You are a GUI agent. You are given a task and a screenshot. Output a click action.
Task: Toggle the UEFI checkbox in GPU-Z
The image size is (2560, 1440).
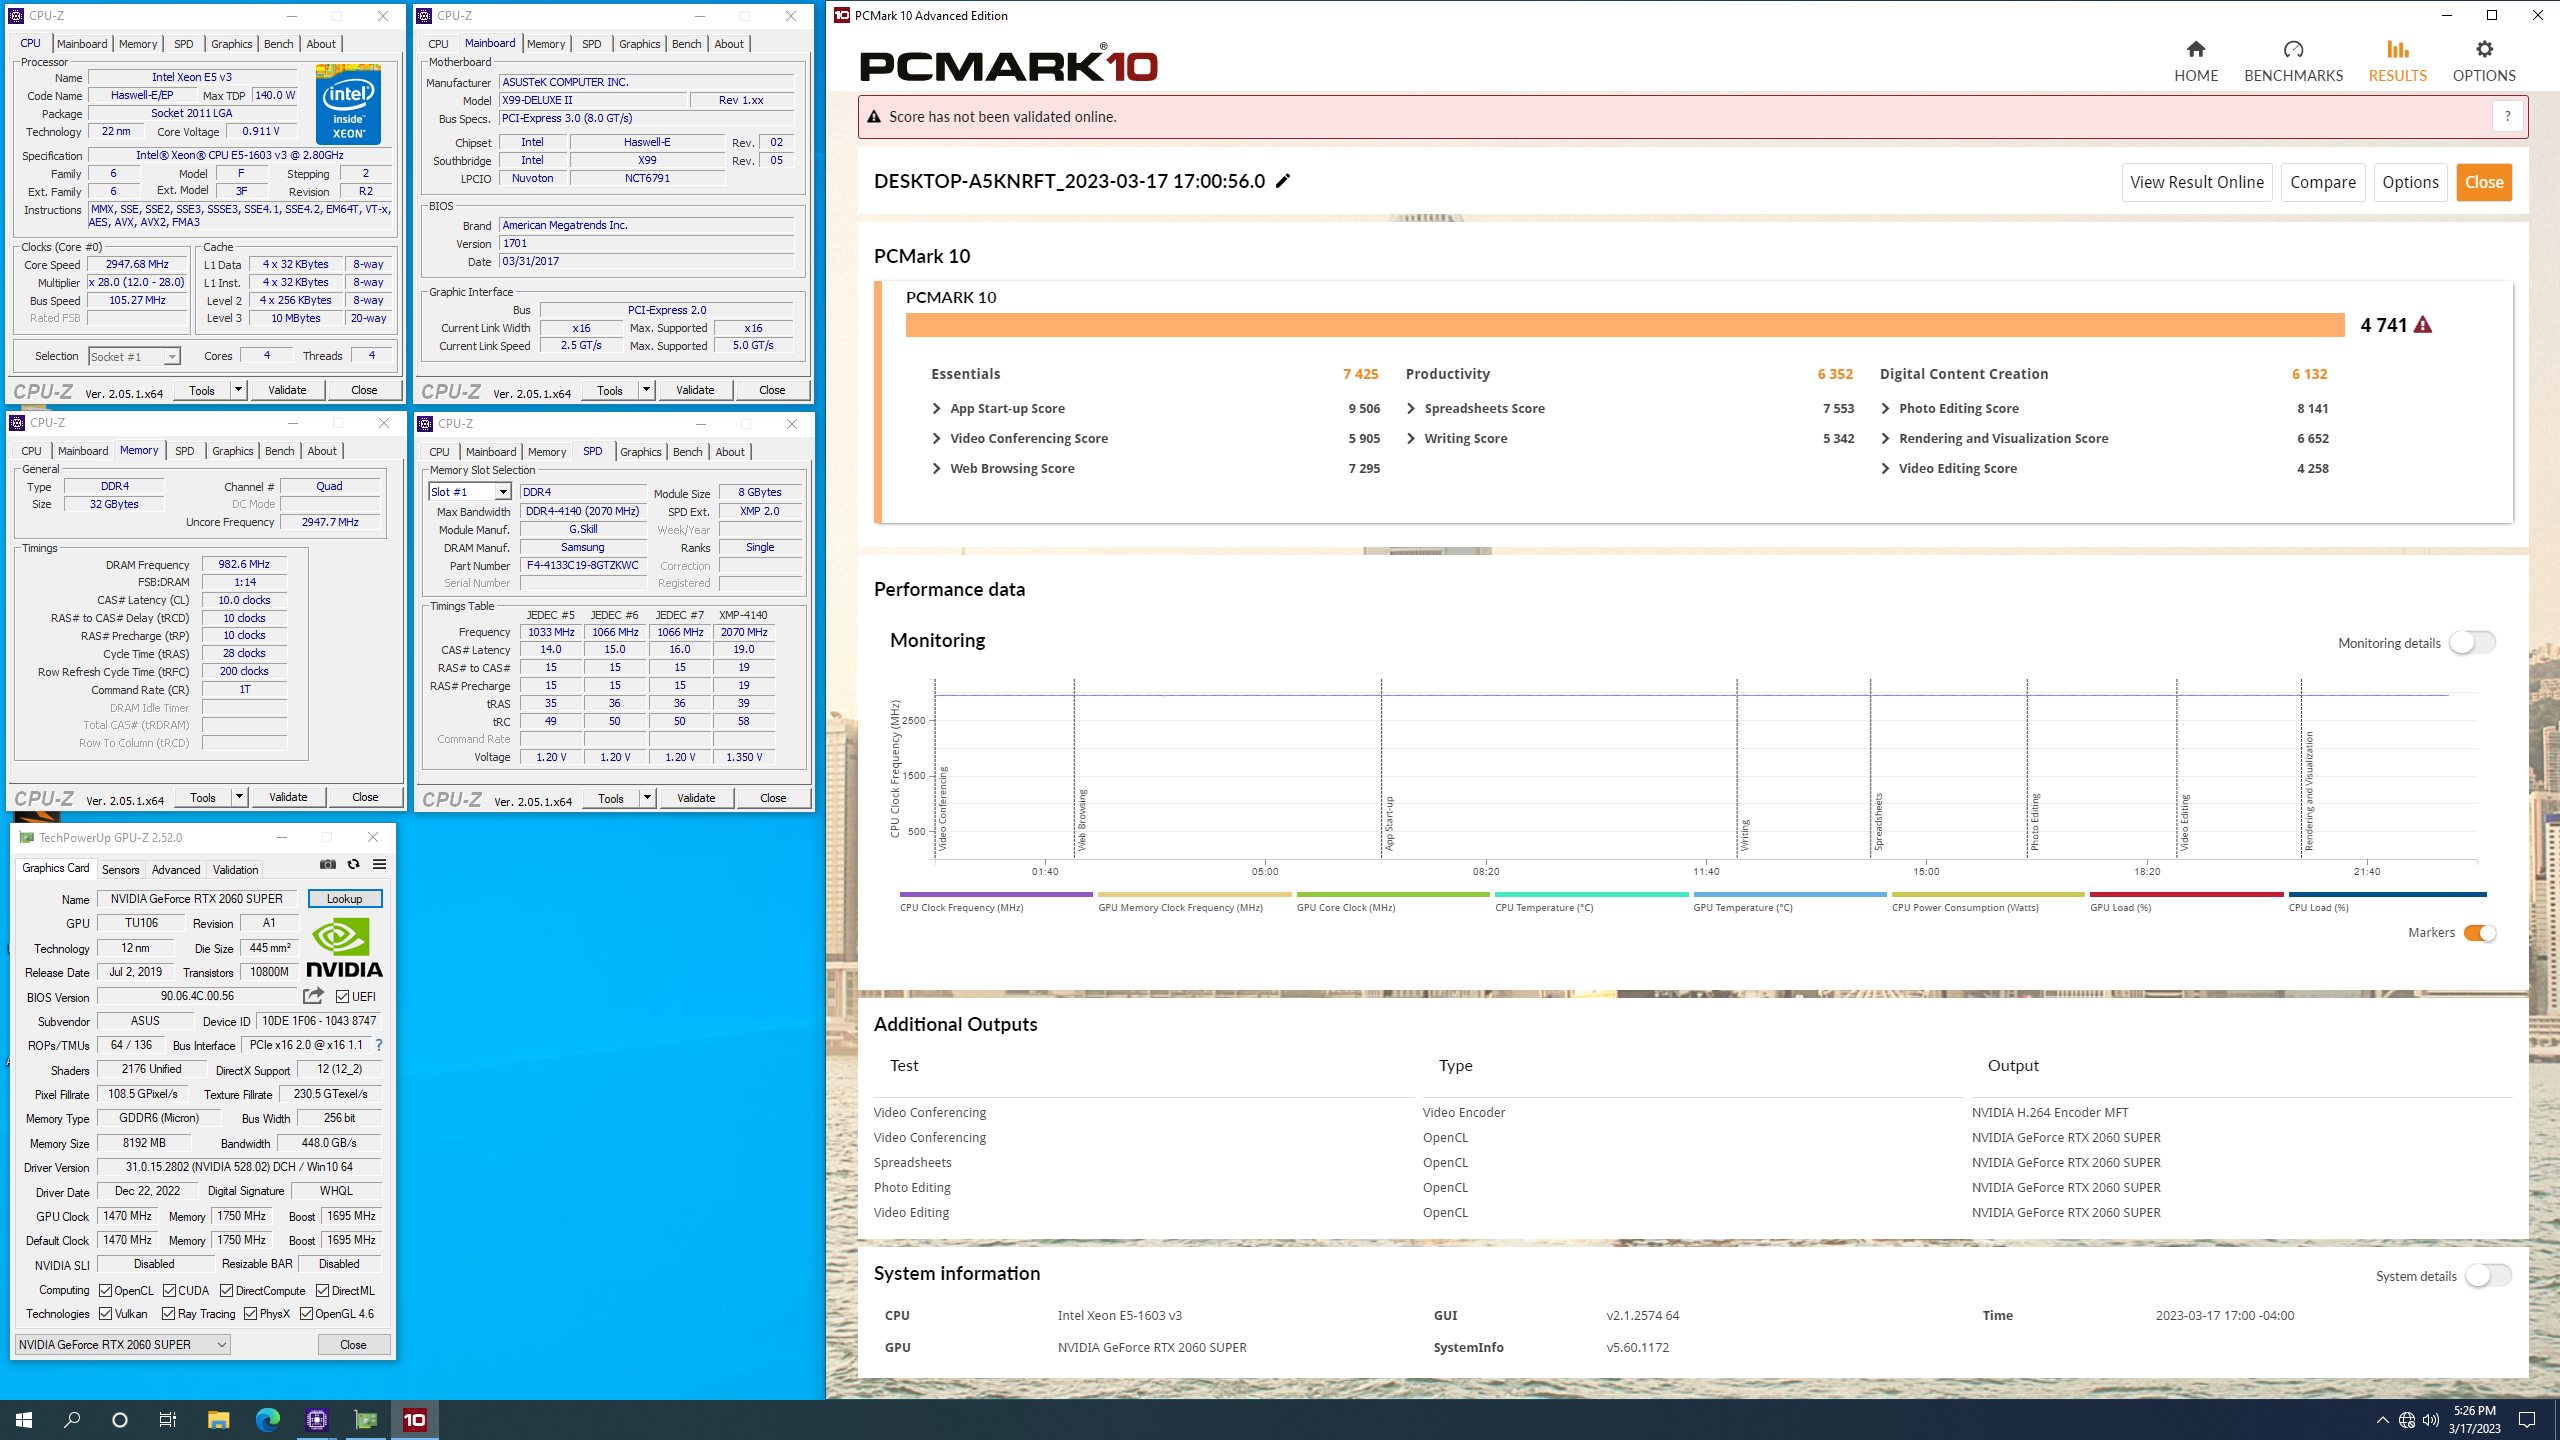pyautogui.click(x=343, y=996)
